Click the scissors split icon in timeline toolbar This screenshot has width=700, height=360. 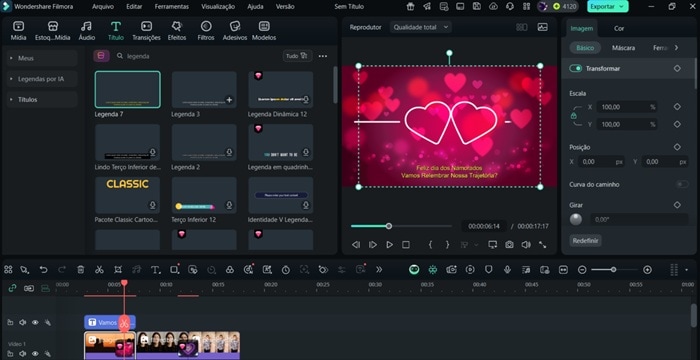[x=99, y=269]
